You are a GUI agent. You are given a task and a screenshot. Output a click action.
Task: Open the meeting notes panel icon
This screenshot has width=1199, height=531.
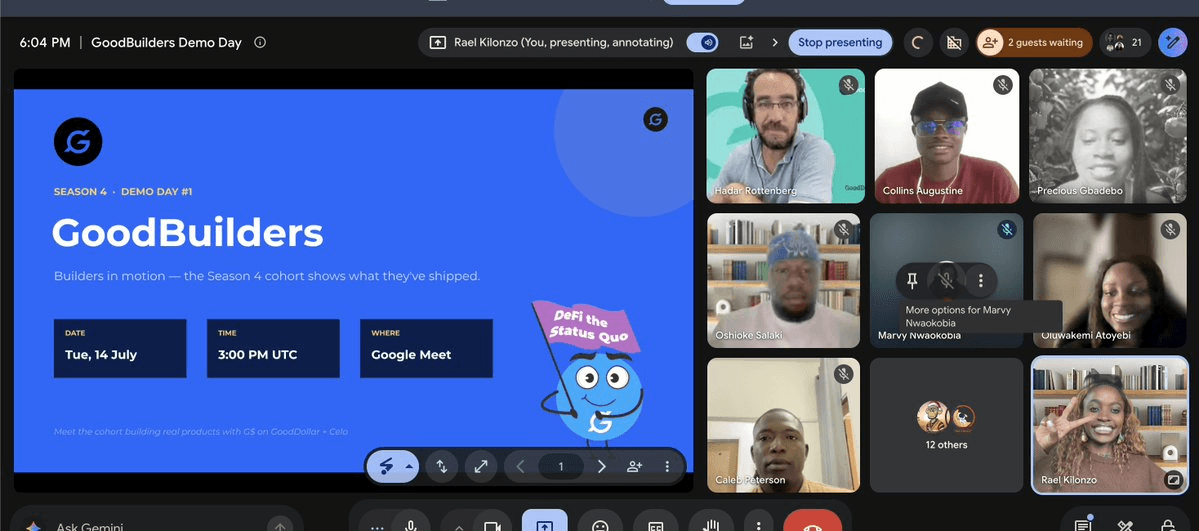click(1082, 525)
